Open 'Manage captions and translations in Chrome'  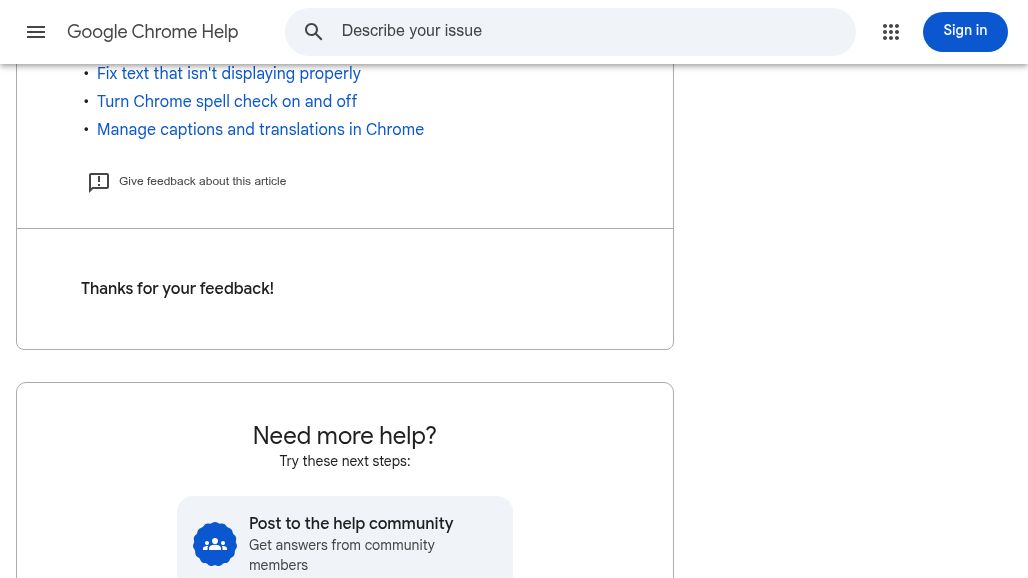260,130
